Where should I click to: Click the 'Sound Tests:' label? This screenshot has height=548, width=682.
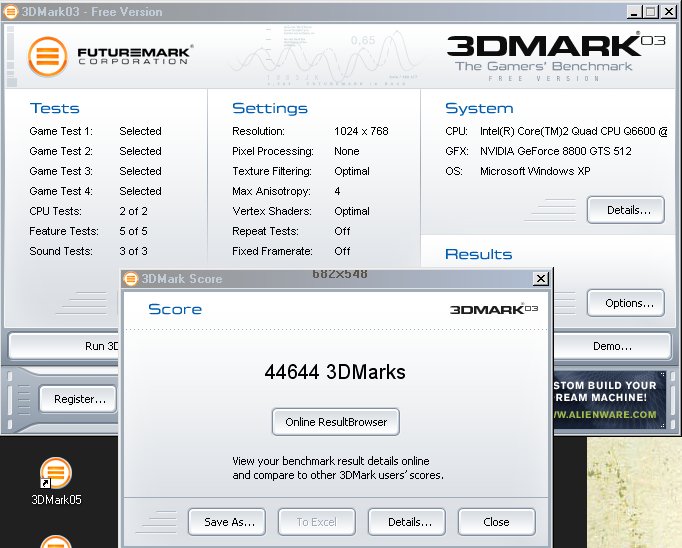[x=61, y=251]
